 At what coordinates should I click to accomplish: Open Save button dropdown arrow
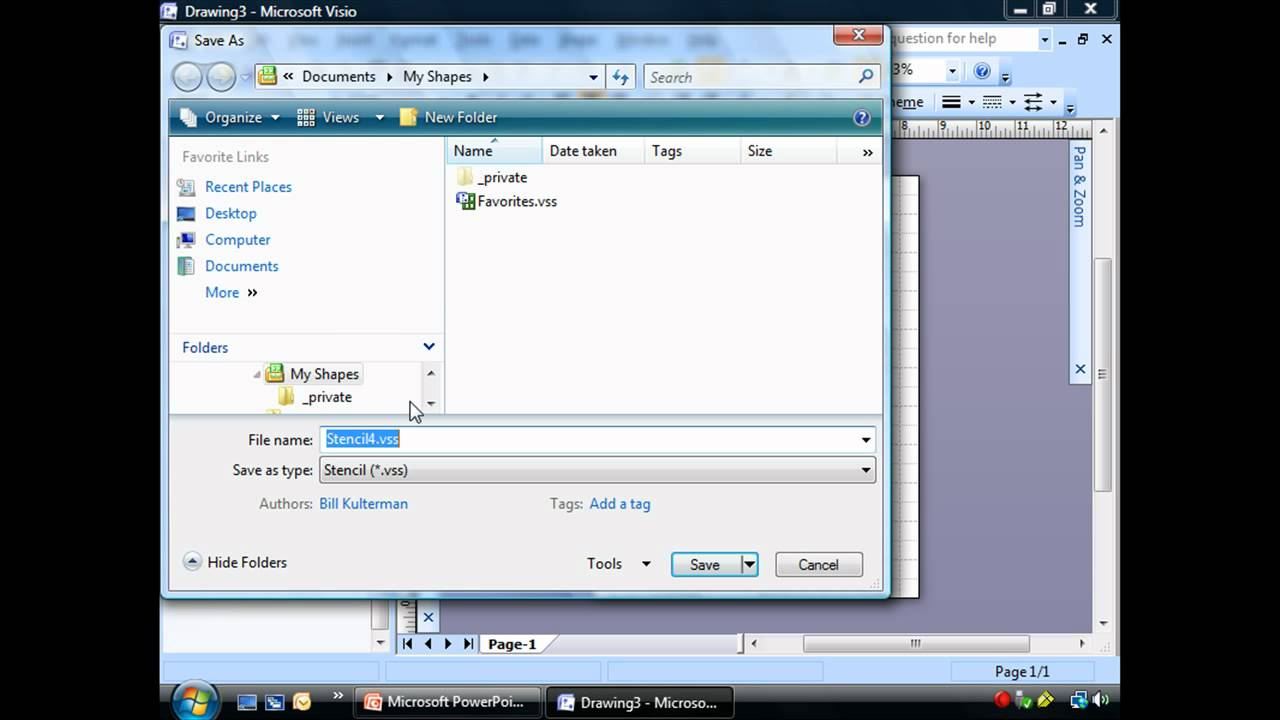click(749, 565)
